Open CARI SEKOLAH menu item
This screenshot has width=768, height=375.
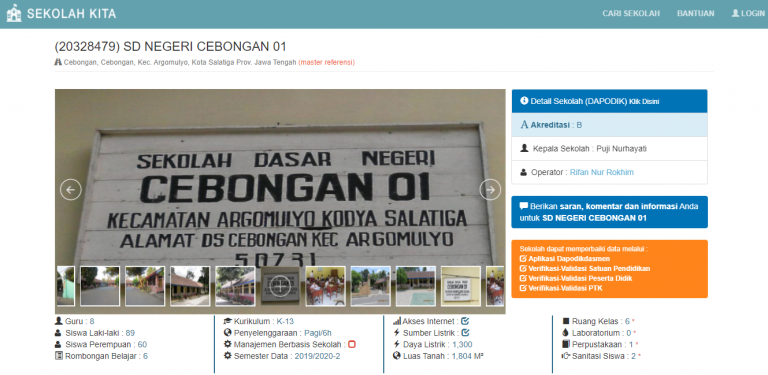click(x=631, y=14)
